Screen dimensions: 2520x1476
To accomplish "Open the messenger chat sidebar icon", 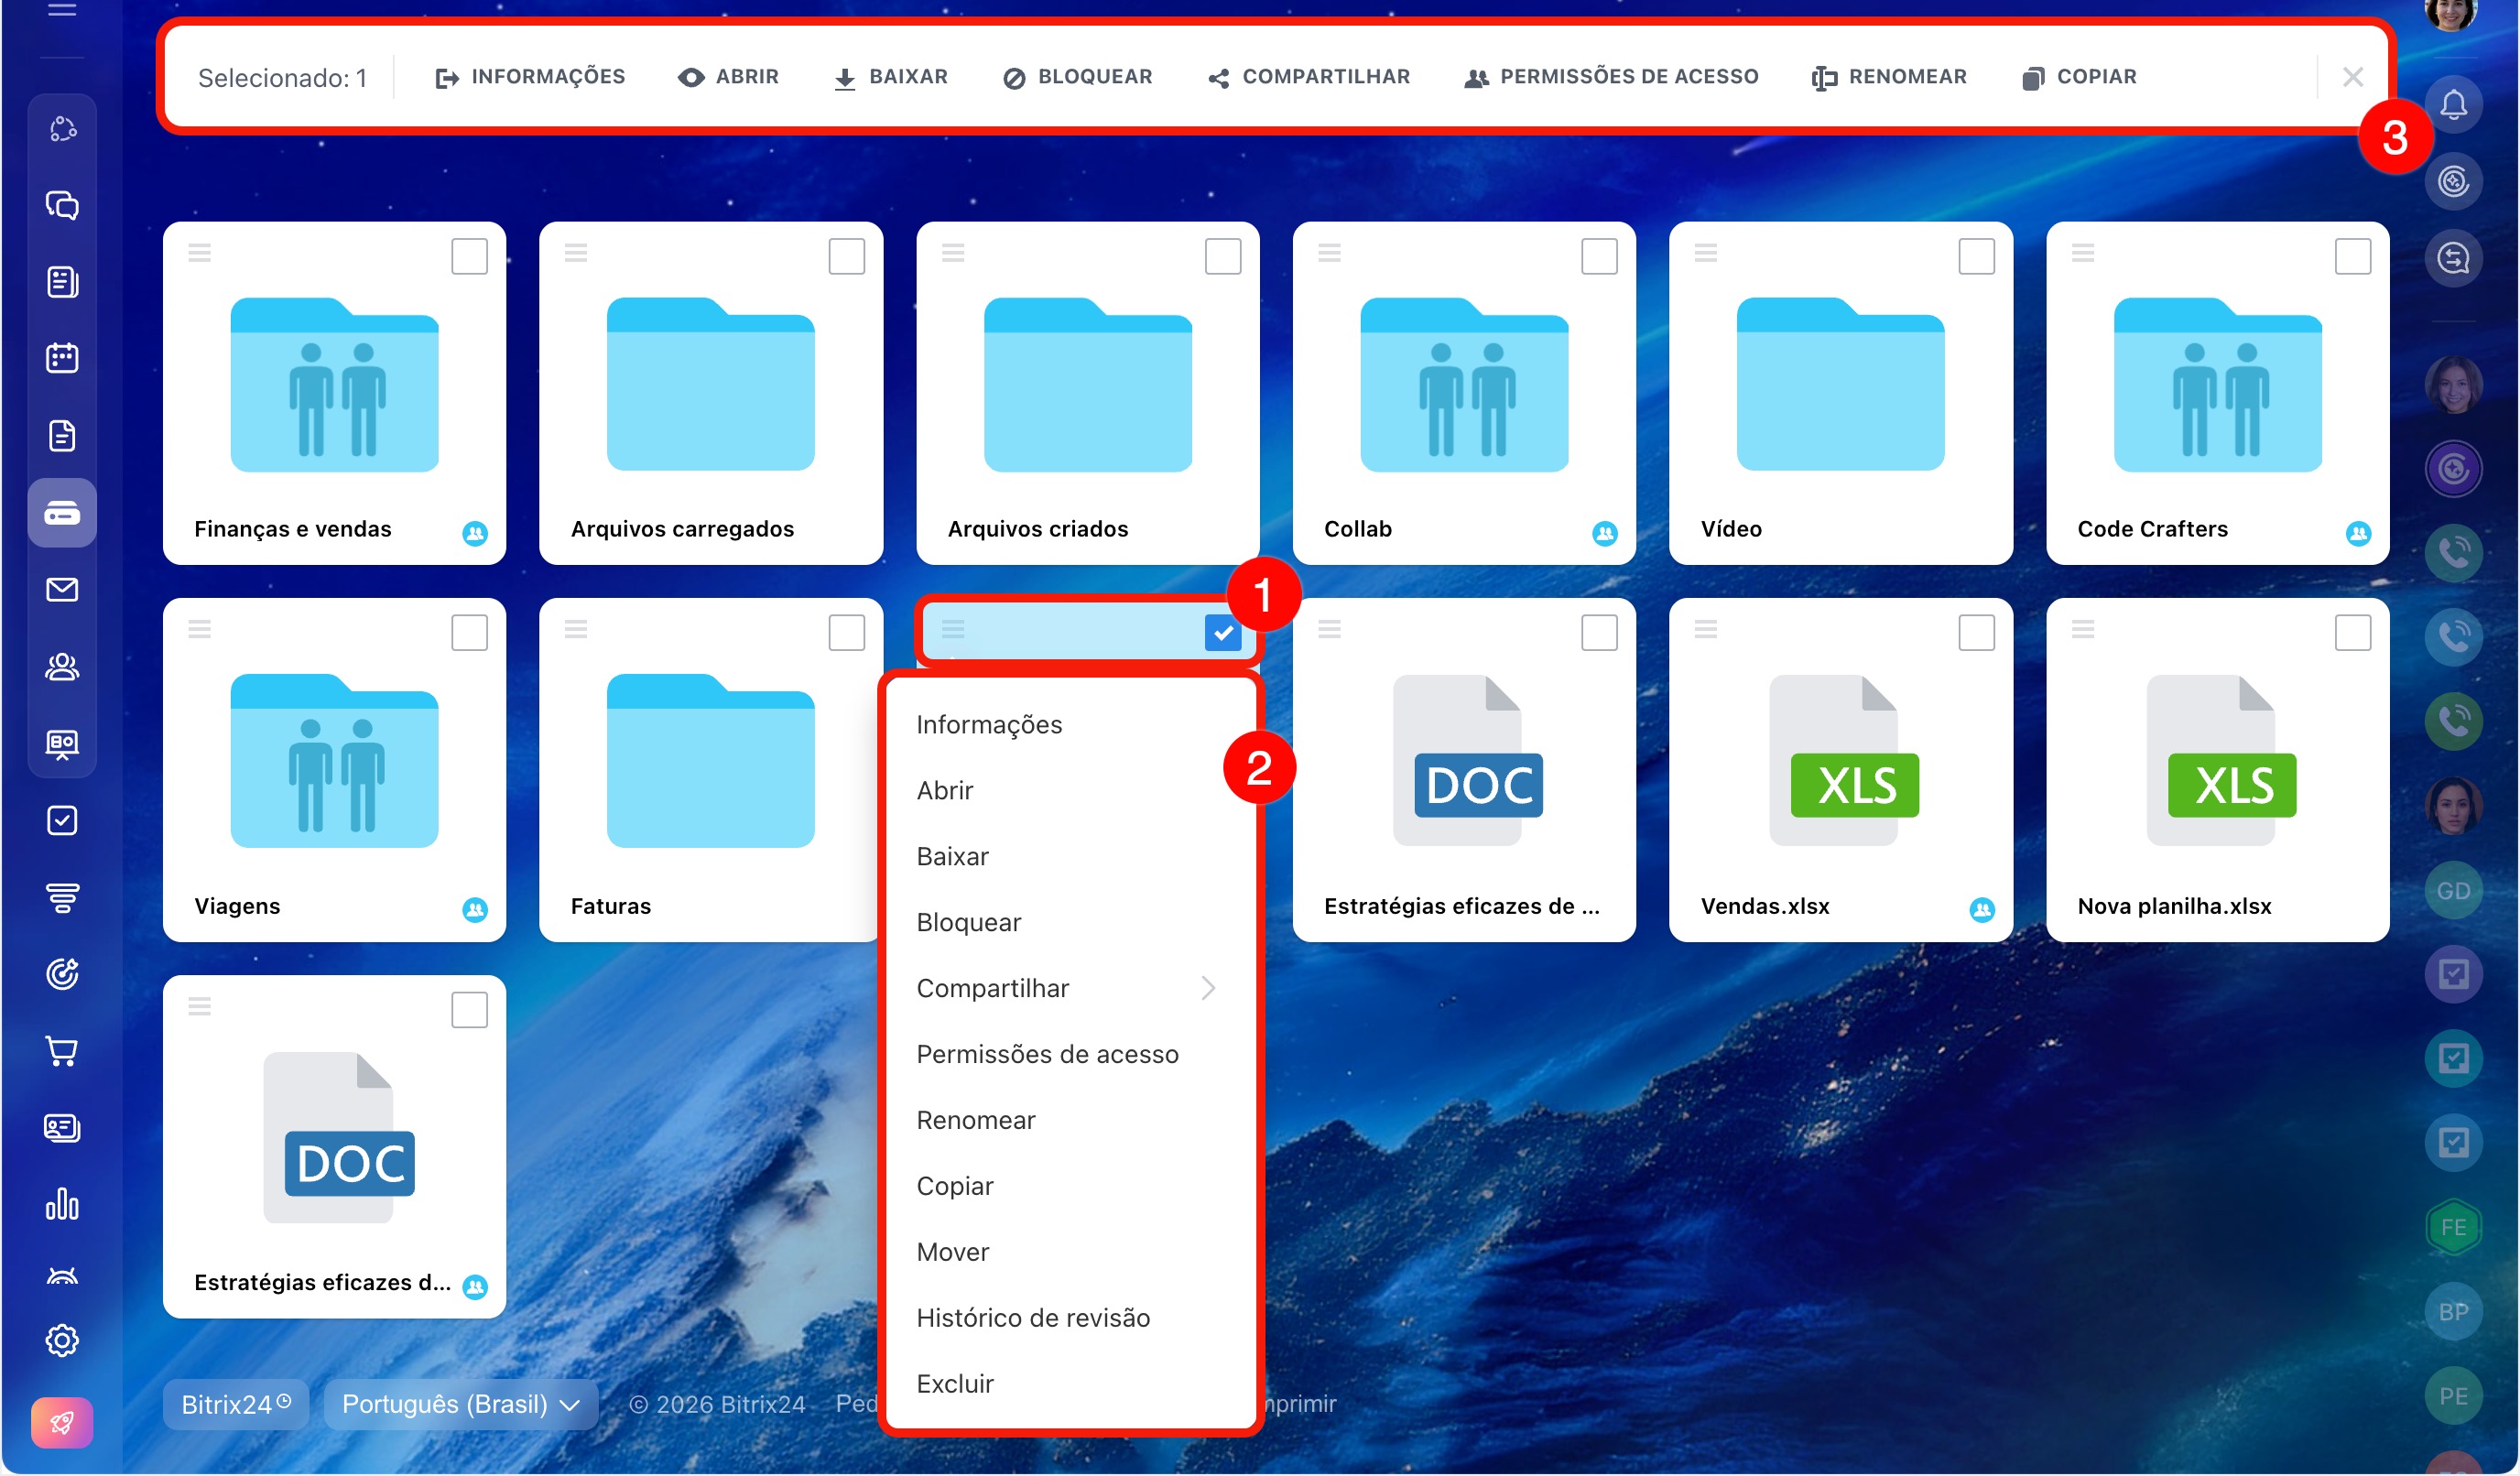I will [x=62, y=205].
